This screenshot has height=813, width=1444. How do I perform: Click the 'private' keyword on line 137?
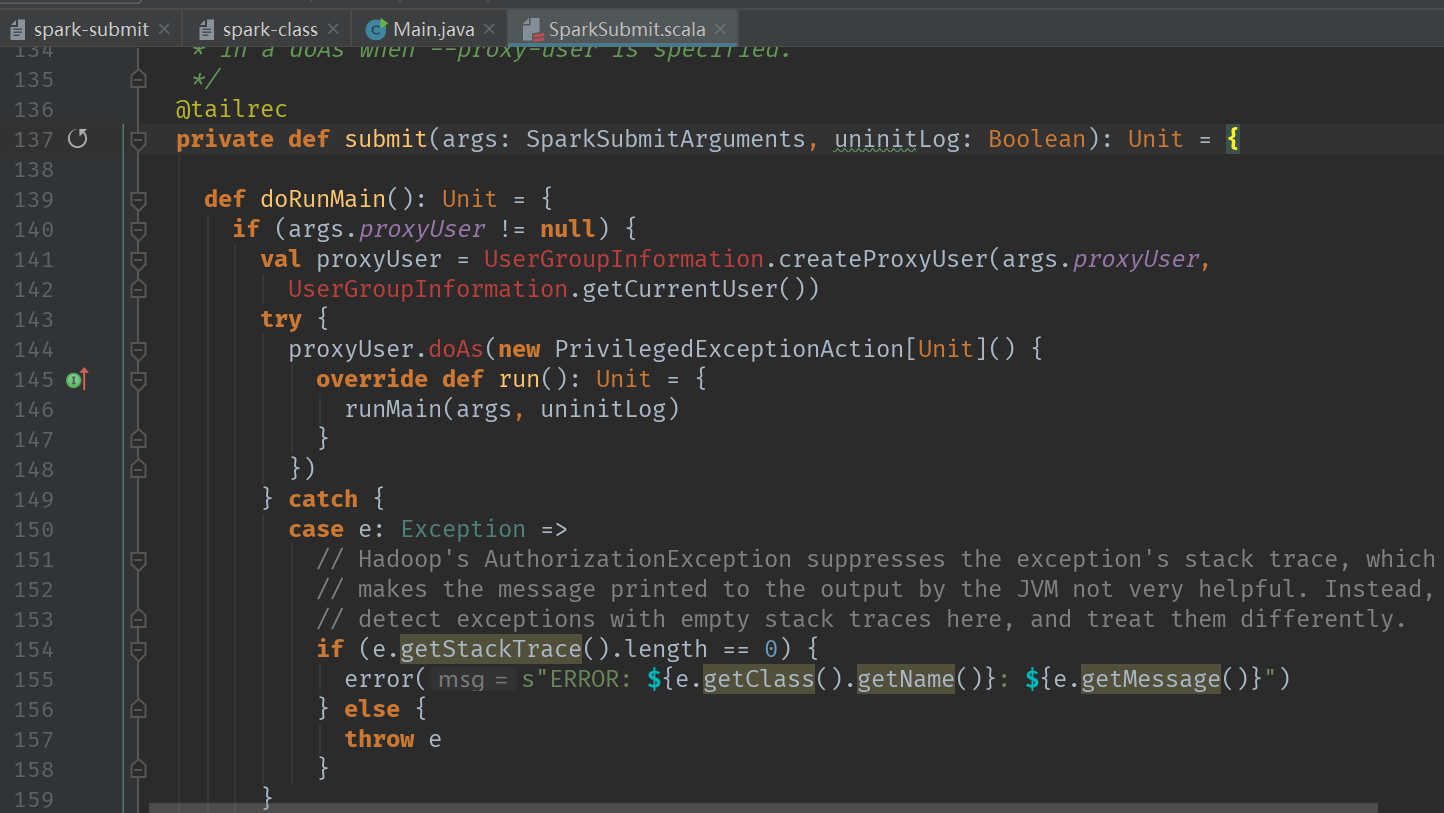[x=225, y=139]
